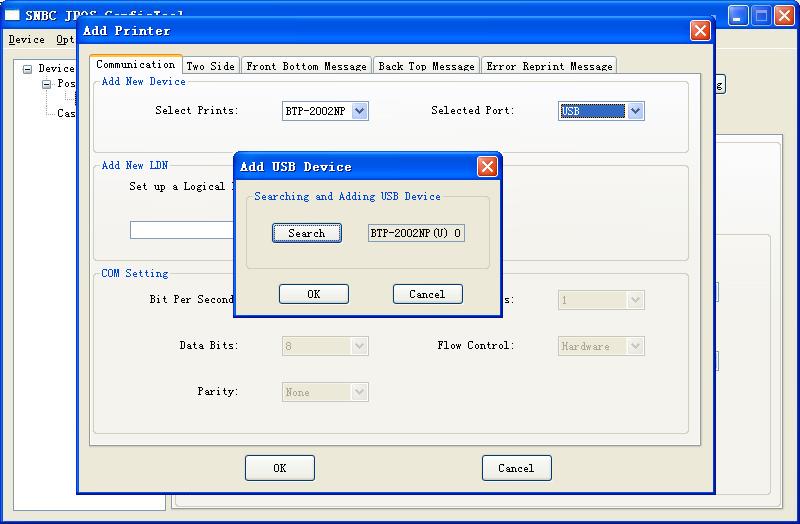
Task: Collapse the Pos tree node
Action: 46,84
